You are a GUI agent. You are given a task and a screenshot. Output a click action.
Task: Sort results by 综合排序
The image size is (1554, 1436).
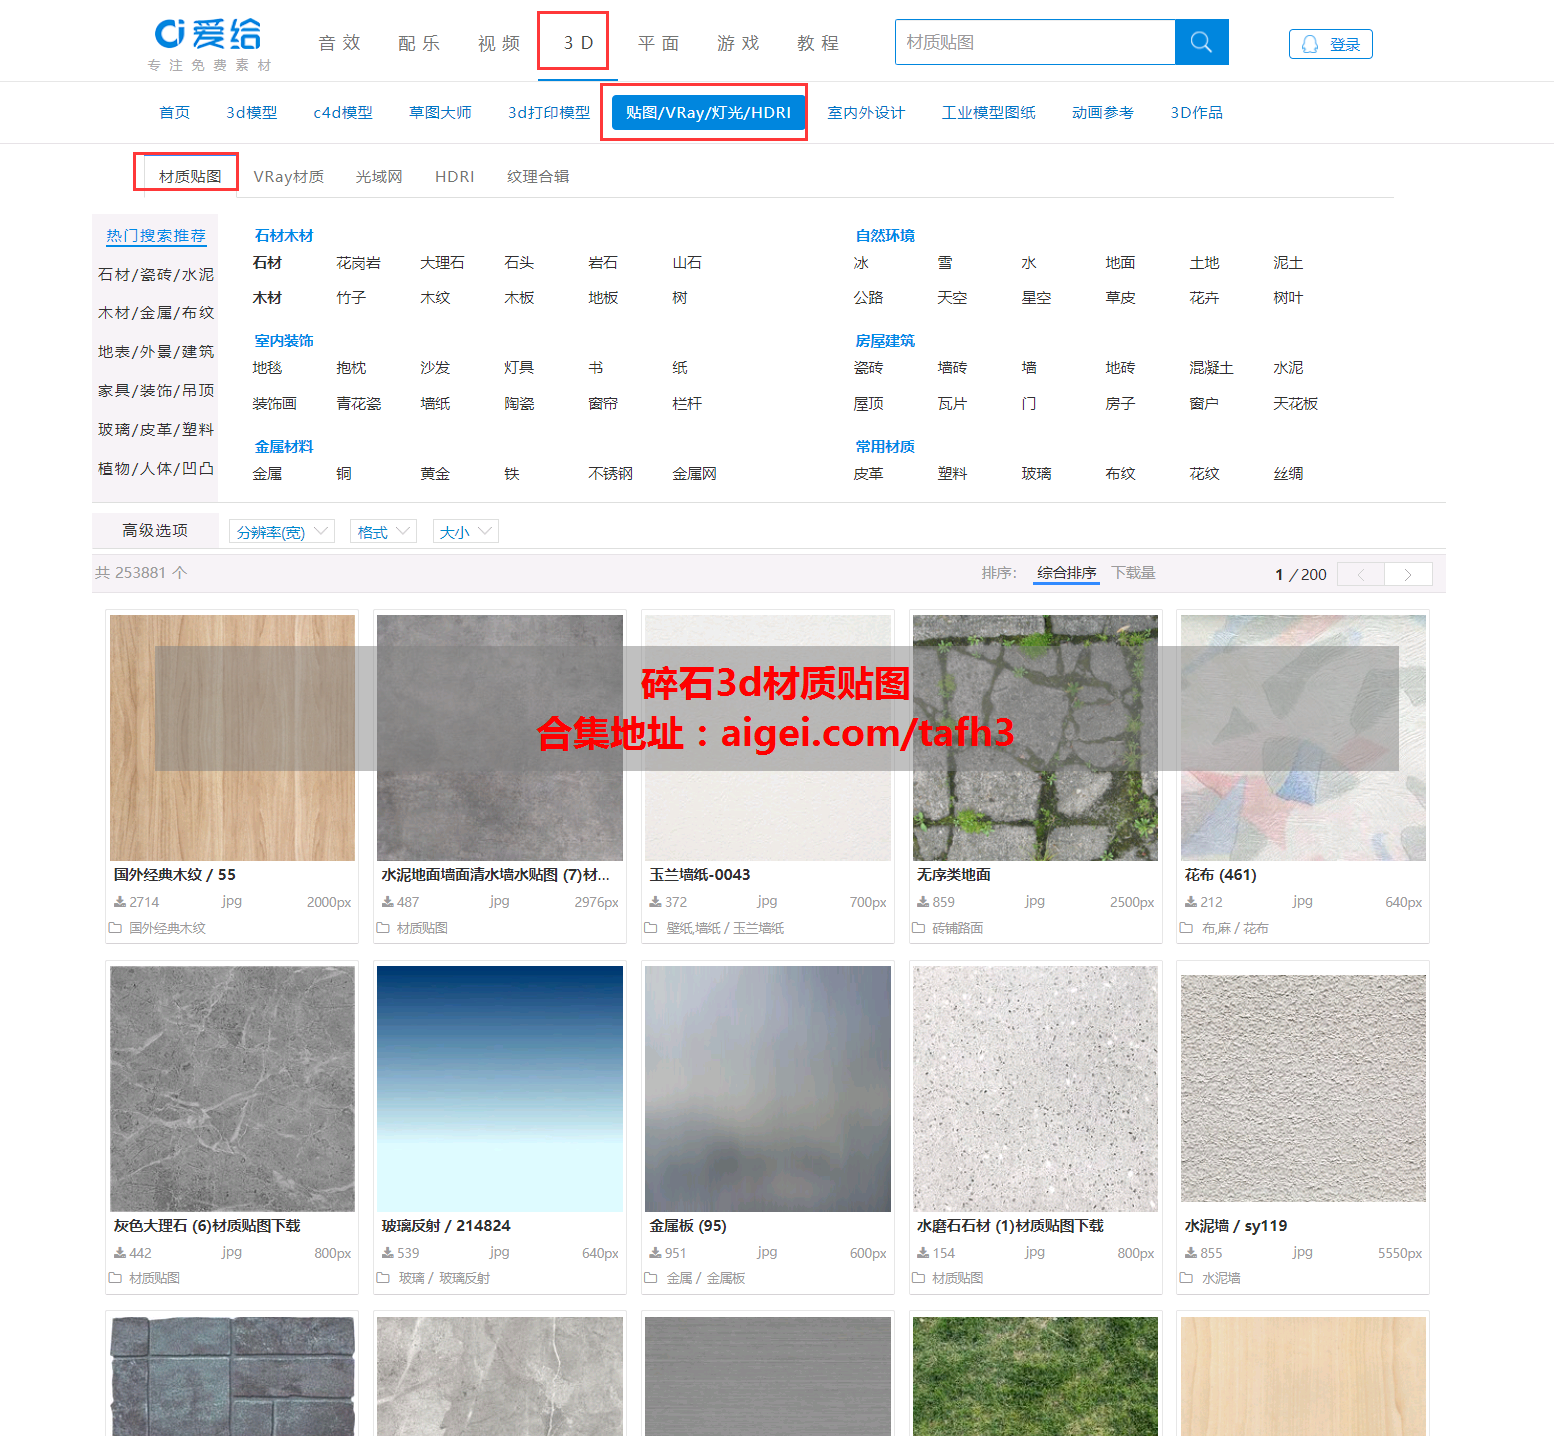coord(1066,573)
